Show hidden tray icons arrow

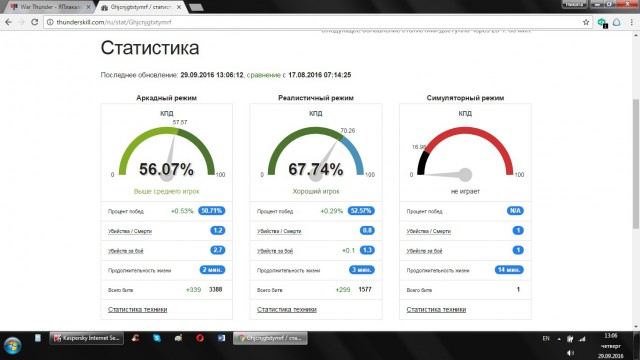[x=559, y=339]
